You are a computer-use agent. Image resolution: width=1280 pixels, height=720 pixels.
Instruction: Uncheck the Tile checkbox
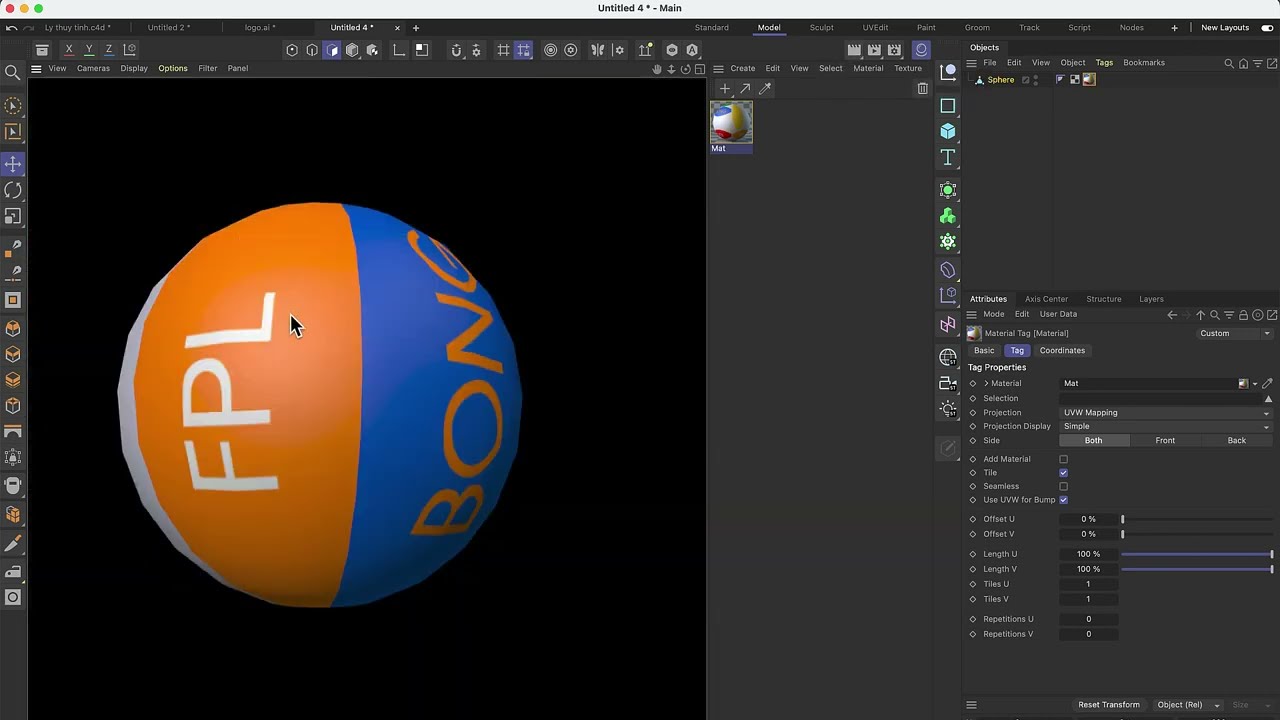[1063, 473]
